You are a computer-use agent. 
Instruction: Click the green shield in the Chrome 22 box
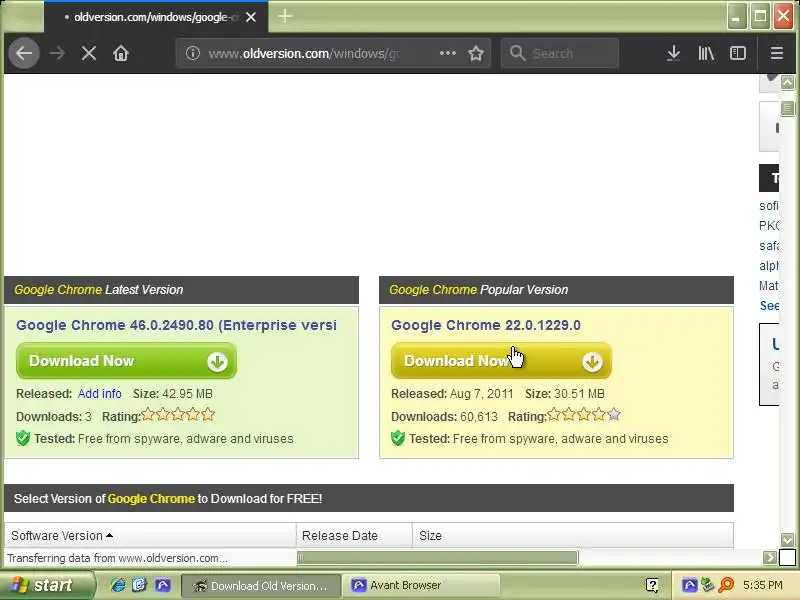click(398, 438)
